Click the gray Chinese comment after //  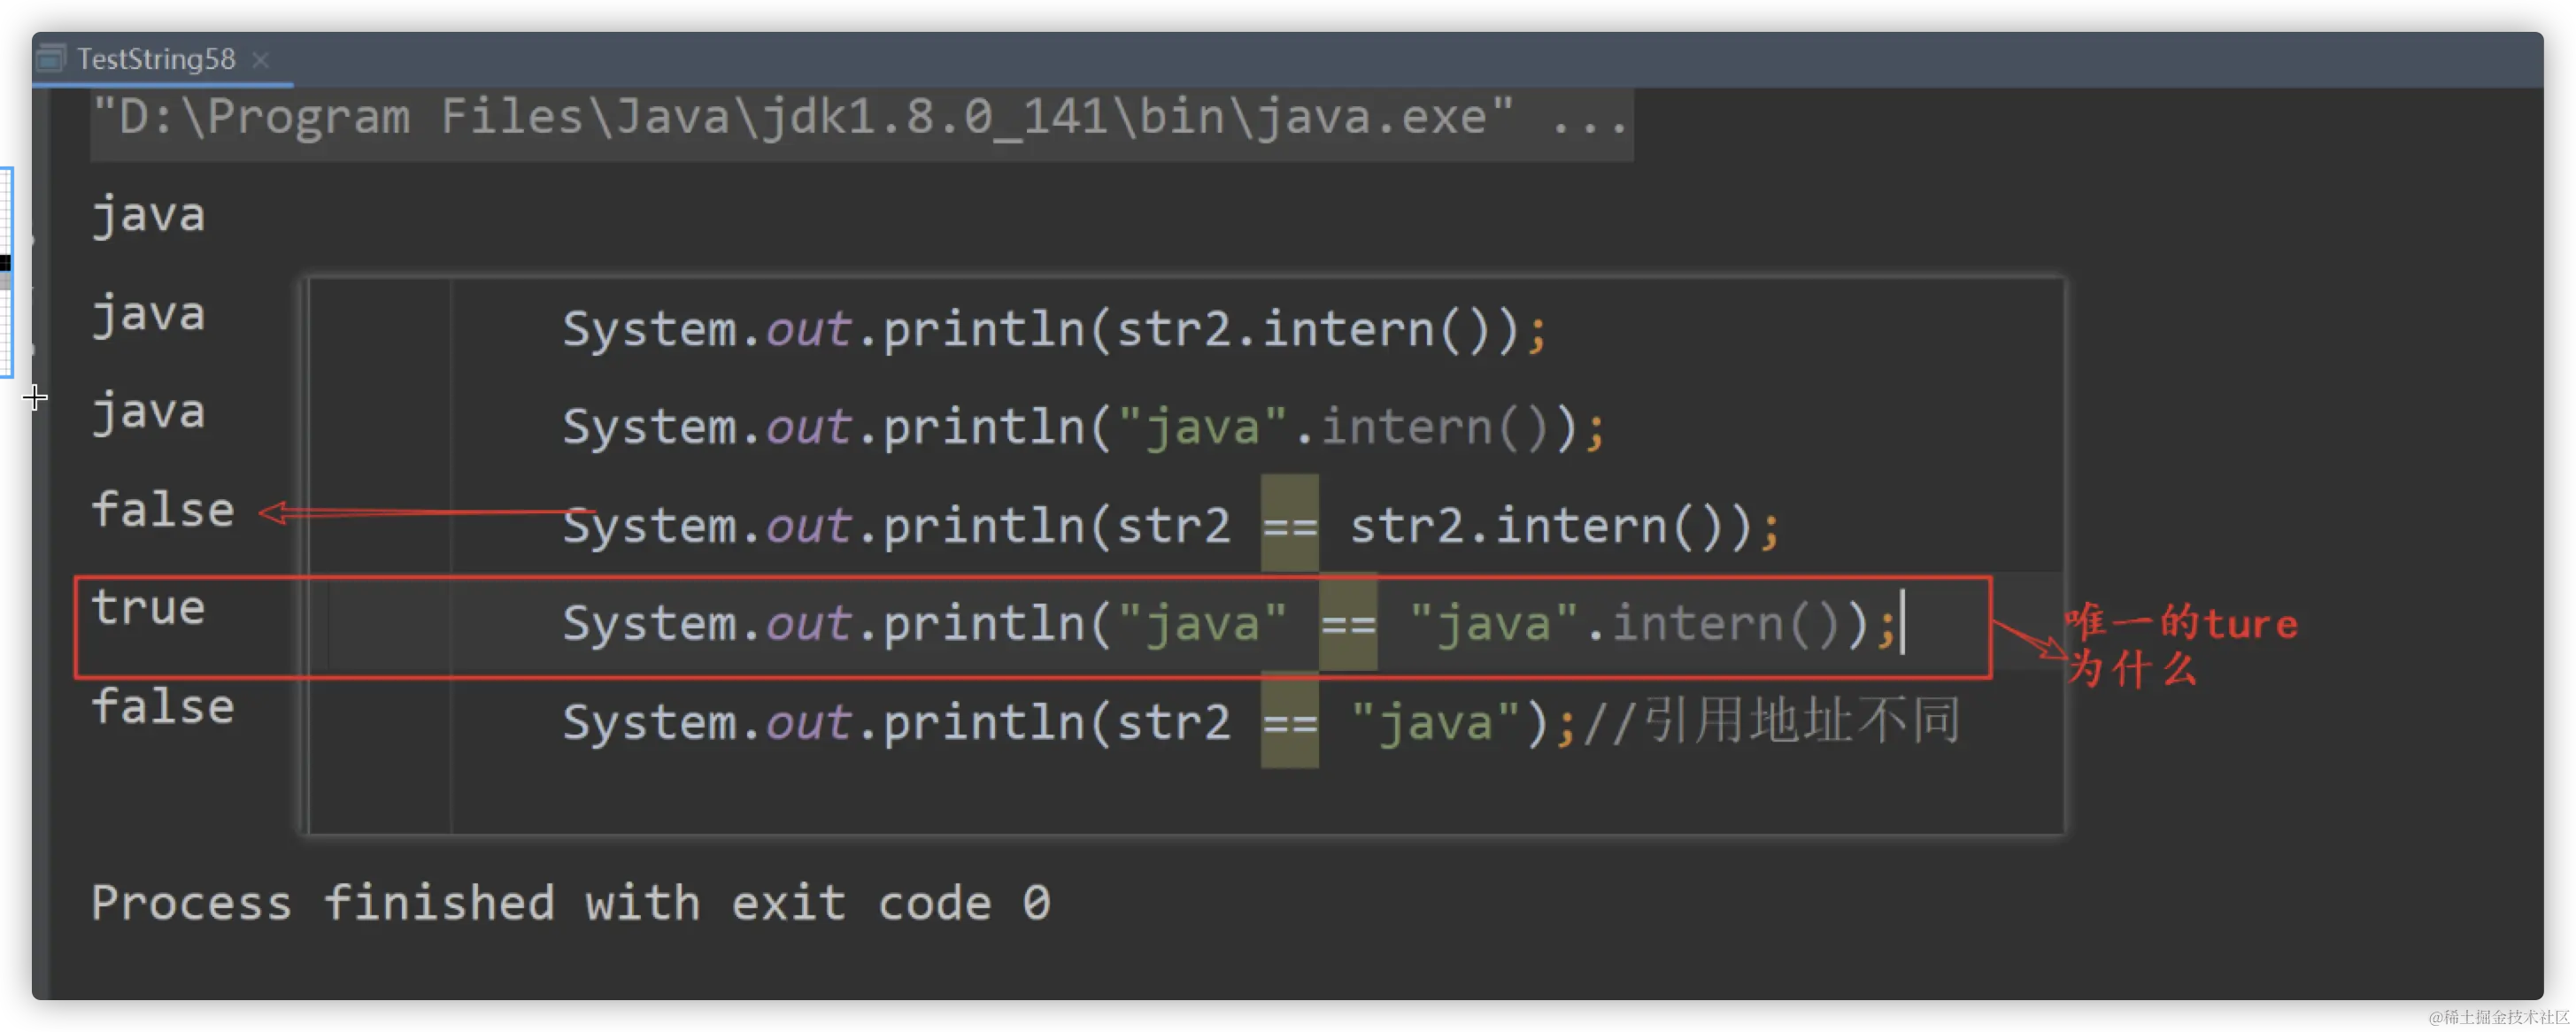pos(1800,721)
